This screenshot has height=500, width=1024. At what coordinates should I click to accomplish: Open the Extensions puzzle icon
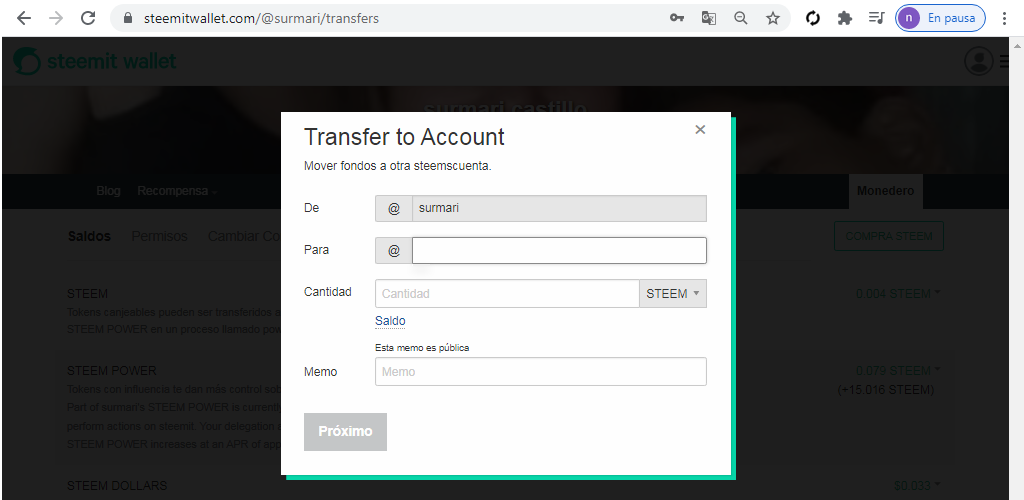click(x=844, y=18)
